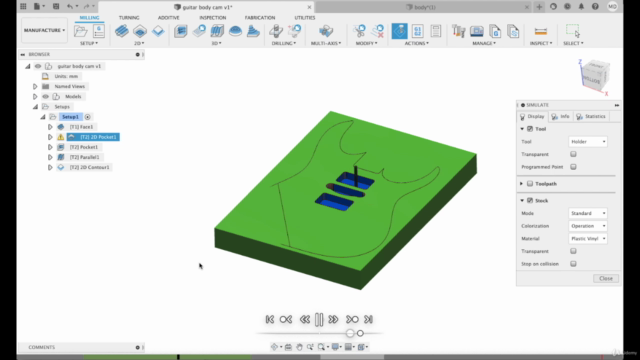
Task: Open the Info tab in Simulate
Action: pos(561,117)
